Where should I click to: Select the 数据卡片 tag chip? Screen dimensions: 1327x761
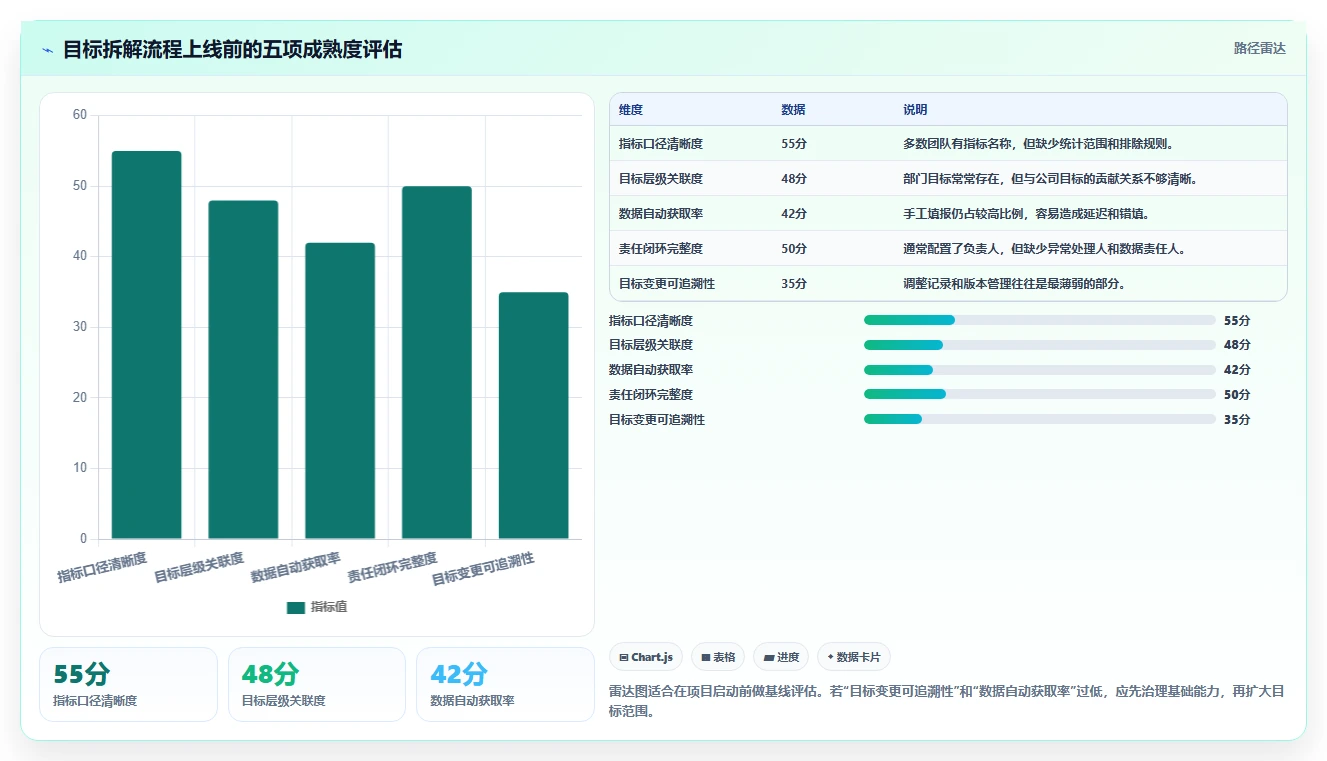pos(854,657)
